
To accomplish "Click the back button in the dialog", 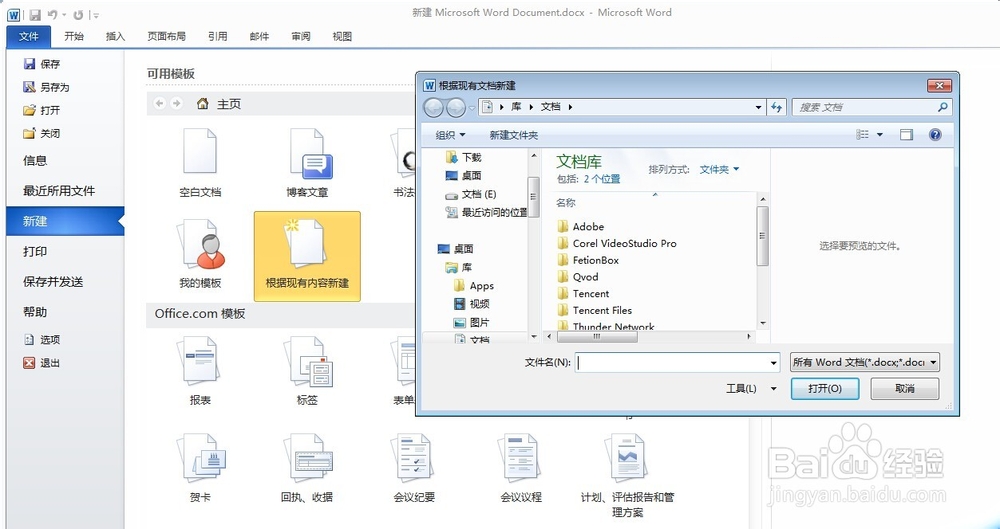I will 434,107.
